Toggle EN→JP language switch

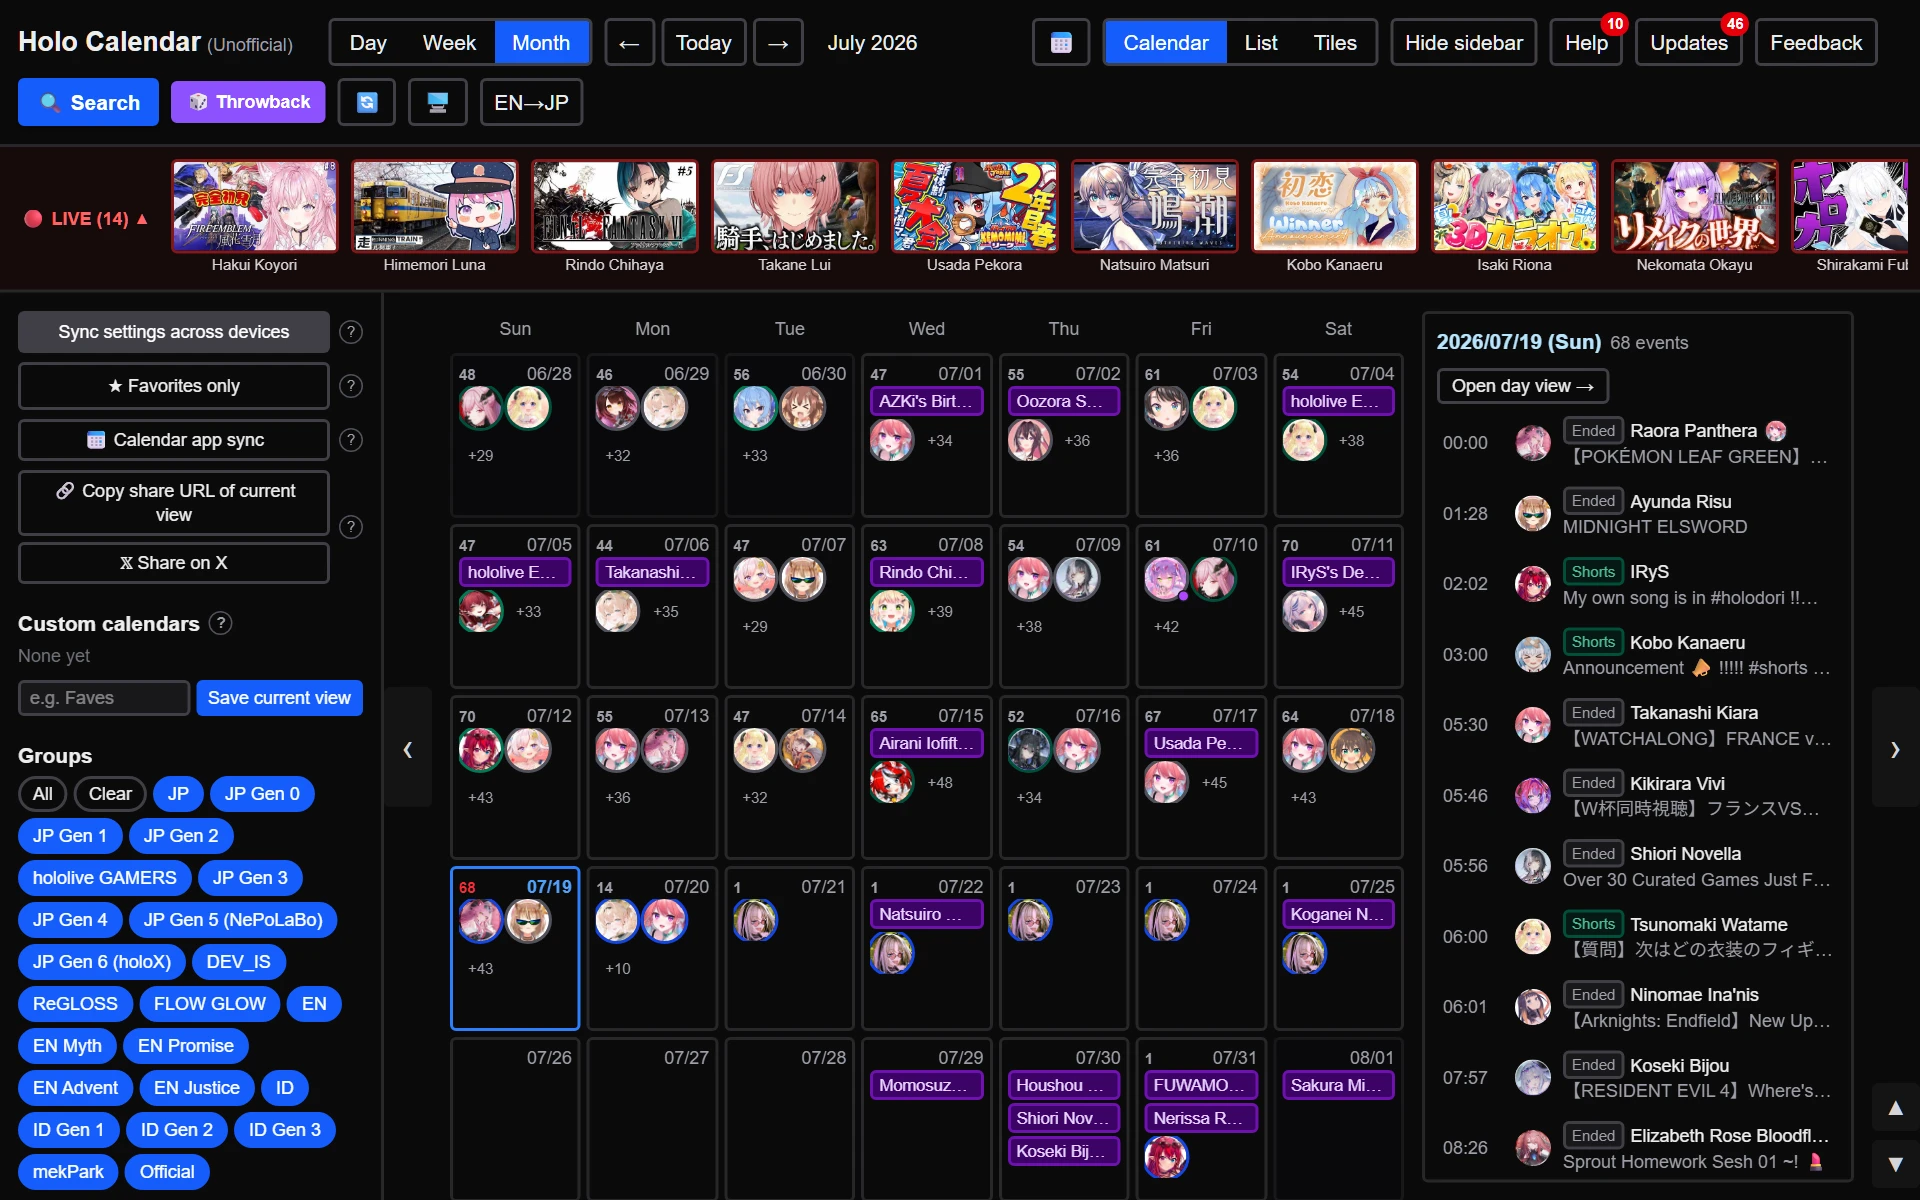531,102
